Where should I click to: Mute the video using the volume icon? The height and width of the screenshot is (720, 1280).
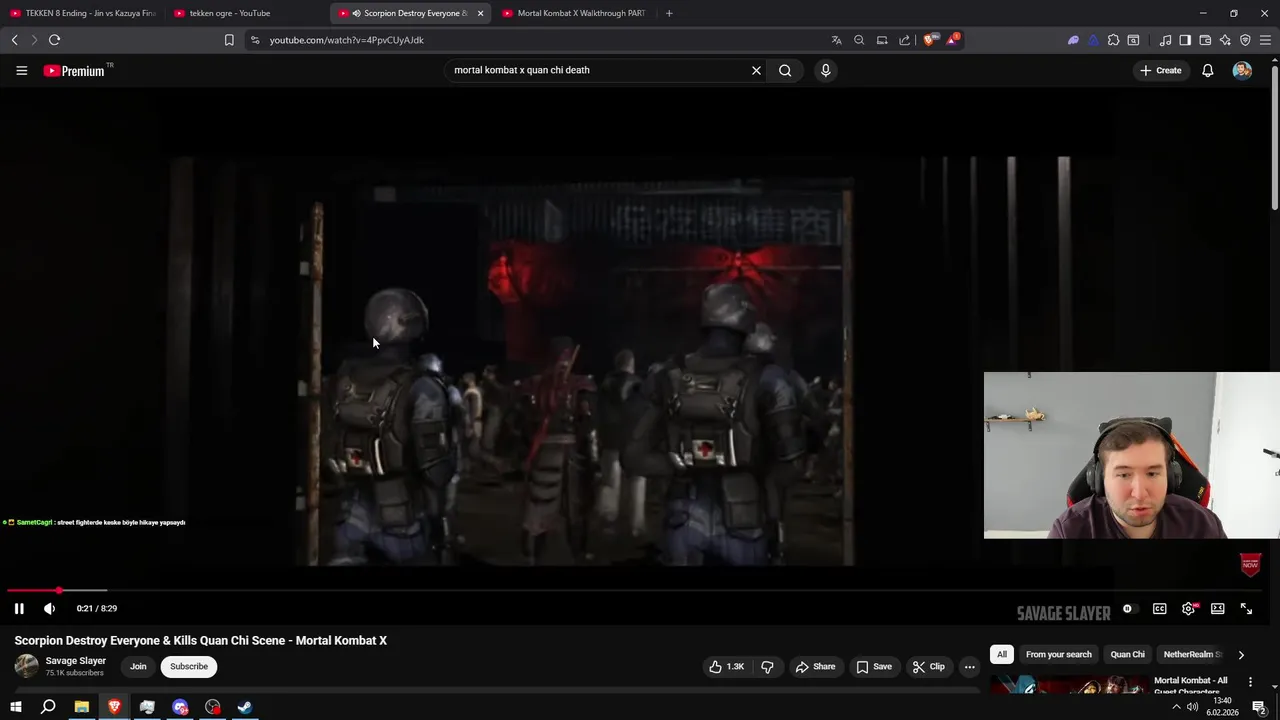coord(49,608)
